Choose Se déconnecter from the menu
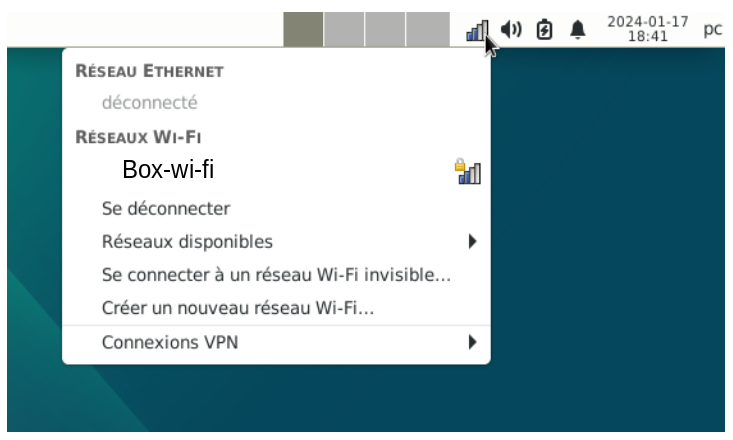This screenshot has width=733, height=440. pos(276,209)
